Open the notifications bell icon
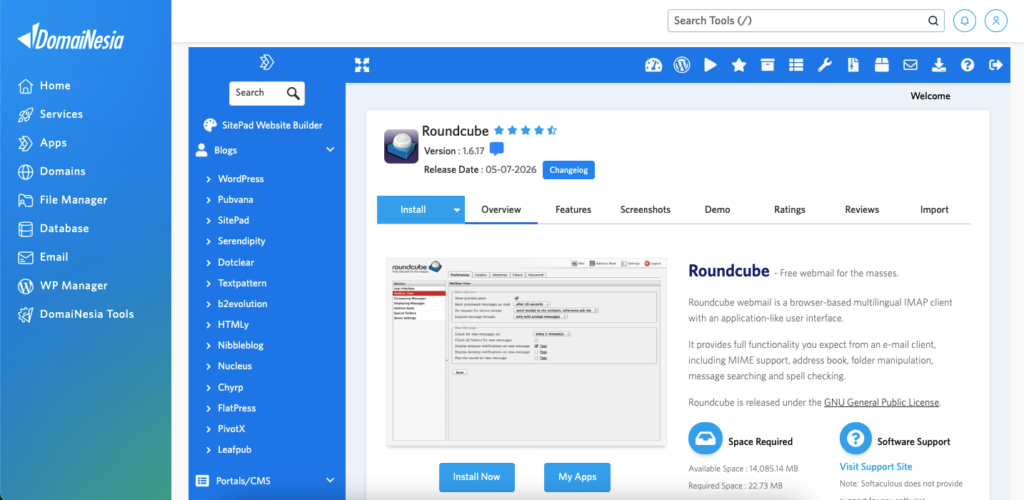This screenshot has height=500, width=1024. point(964,20)
